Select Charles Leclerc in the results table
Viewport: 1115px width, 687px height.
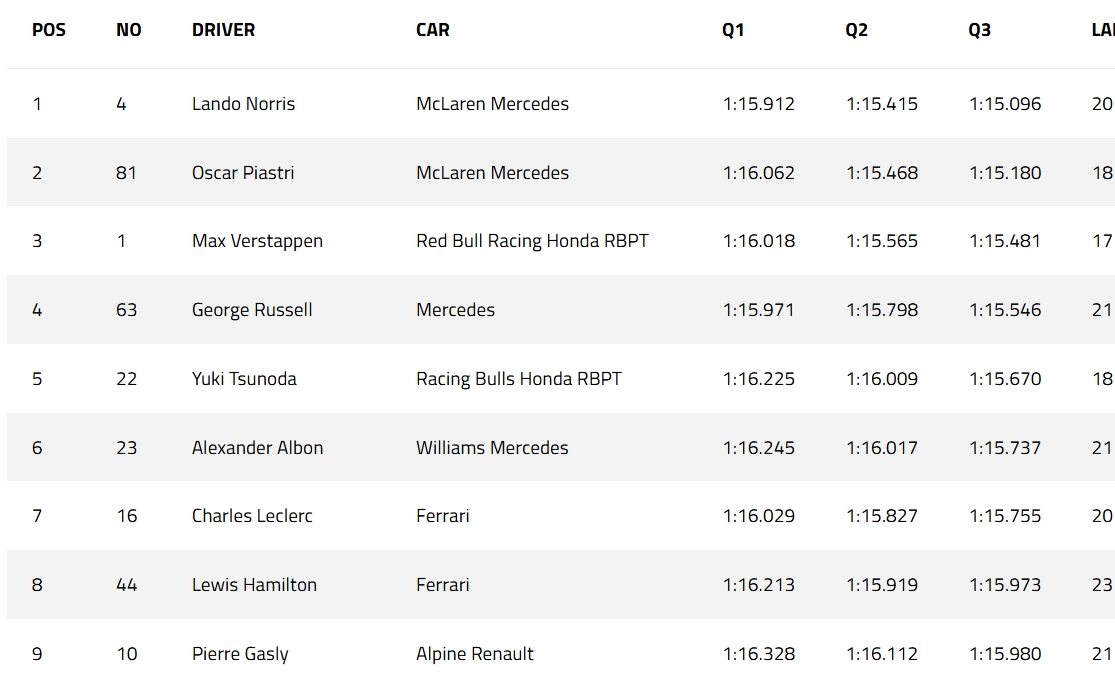(x=252, y=516)
